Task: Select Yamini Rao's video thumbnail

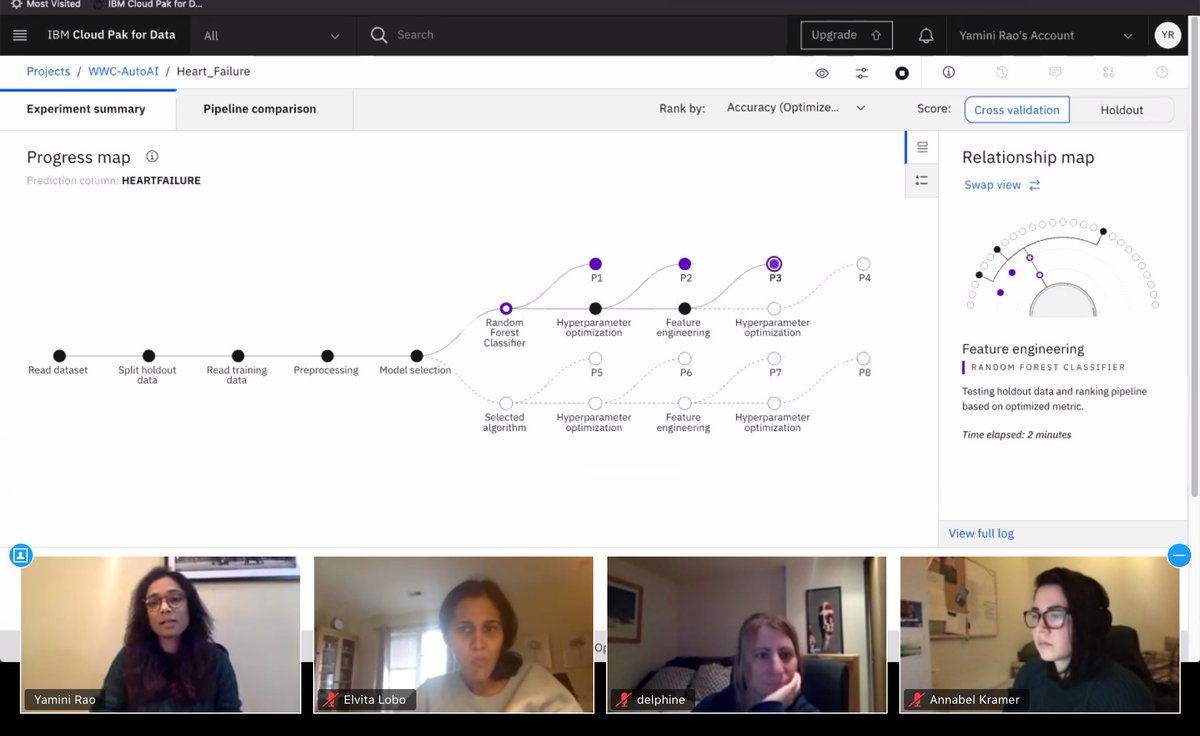Action: point(160,635)
